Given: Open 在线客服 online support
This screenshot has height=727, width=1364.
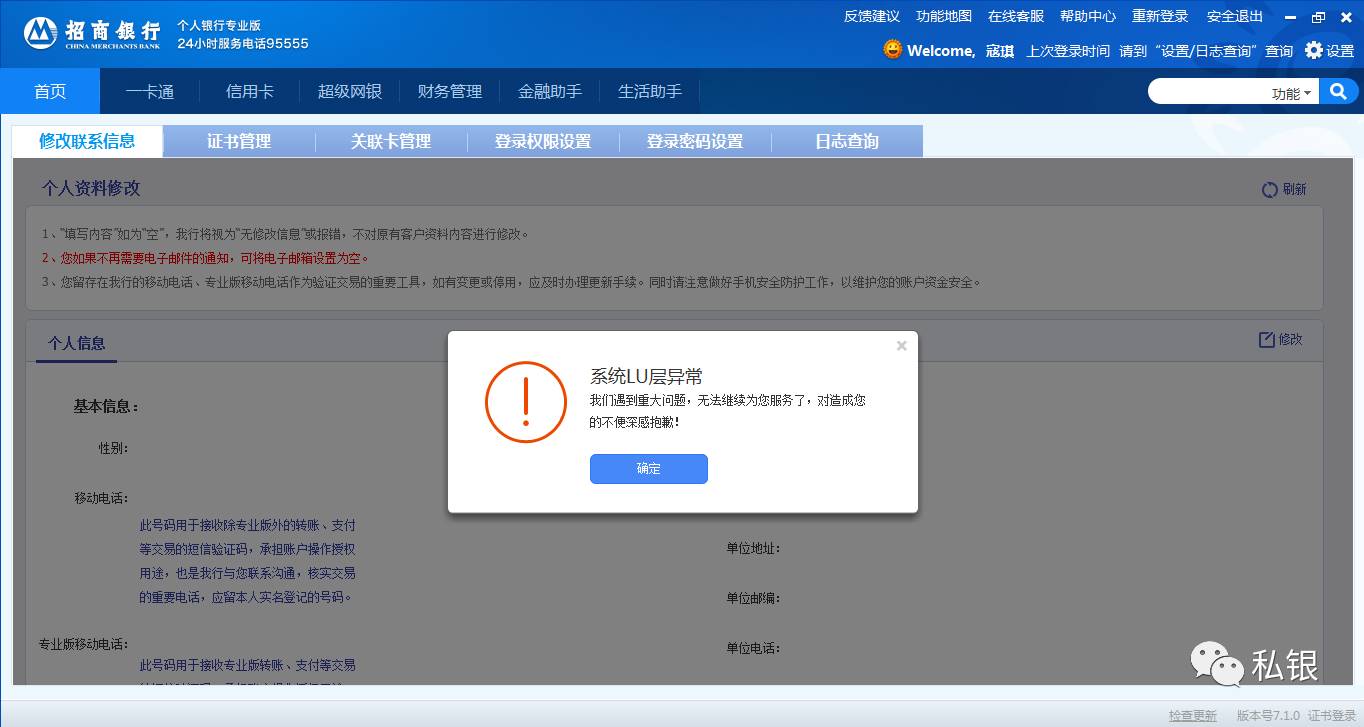Looking at the screenshot, I should pos(1016,16).
